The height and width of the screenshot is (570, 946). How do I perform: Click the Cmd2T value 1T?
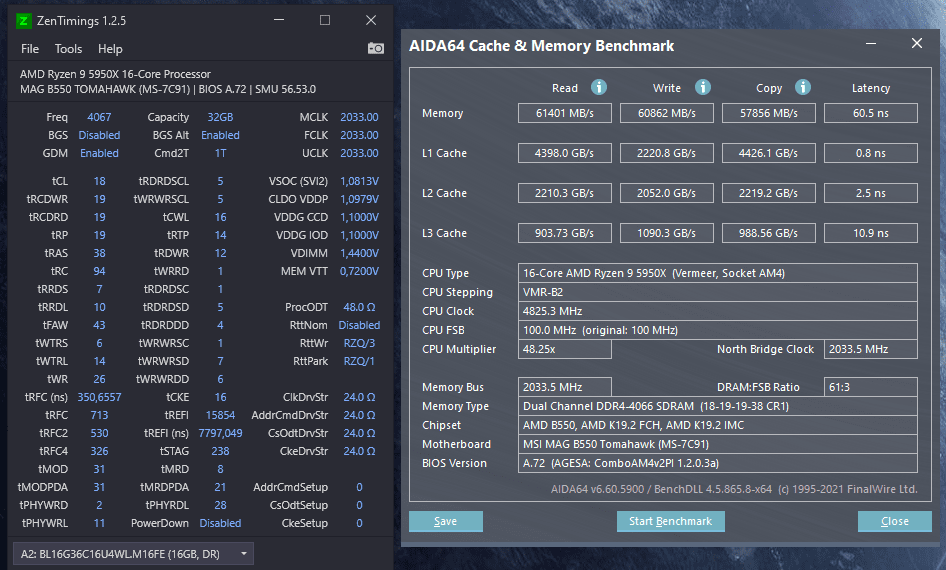click(x=220, y=153)
